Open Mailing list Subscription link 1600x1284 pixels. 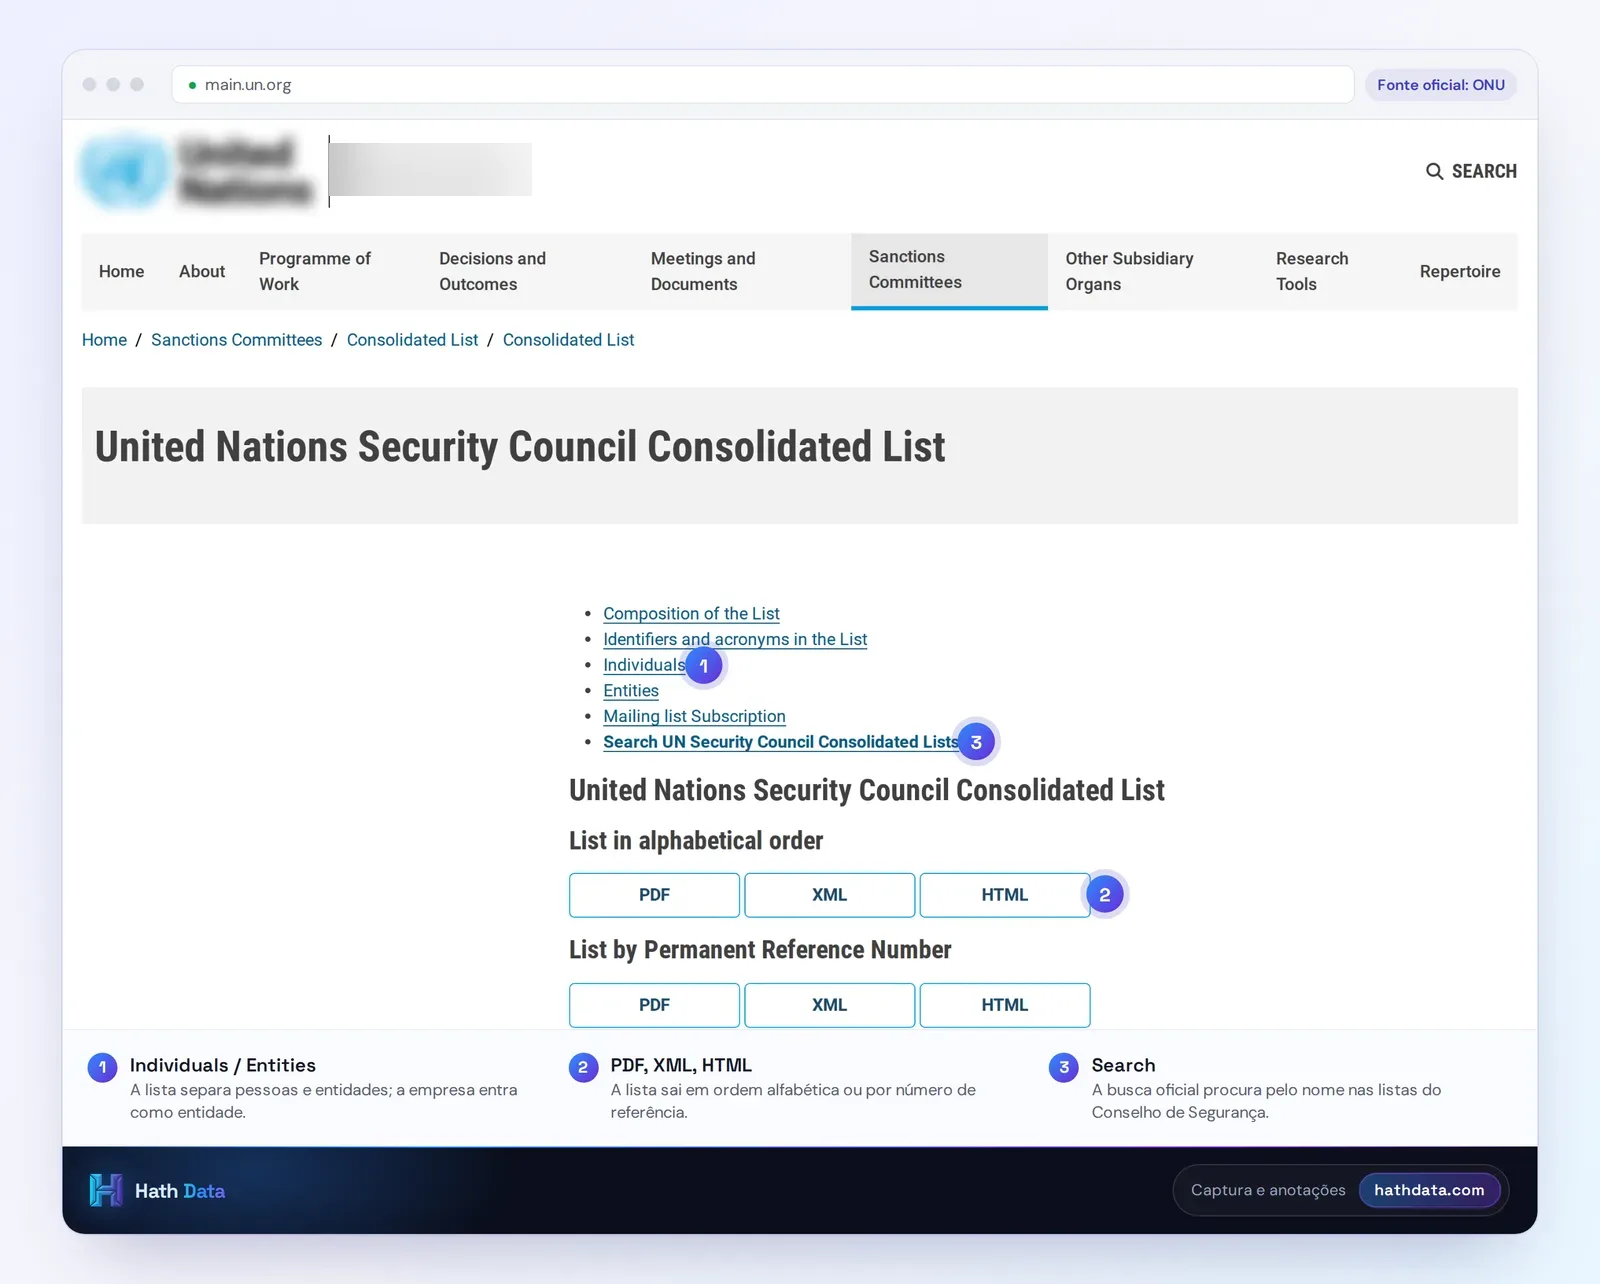[x=694, y=716]
